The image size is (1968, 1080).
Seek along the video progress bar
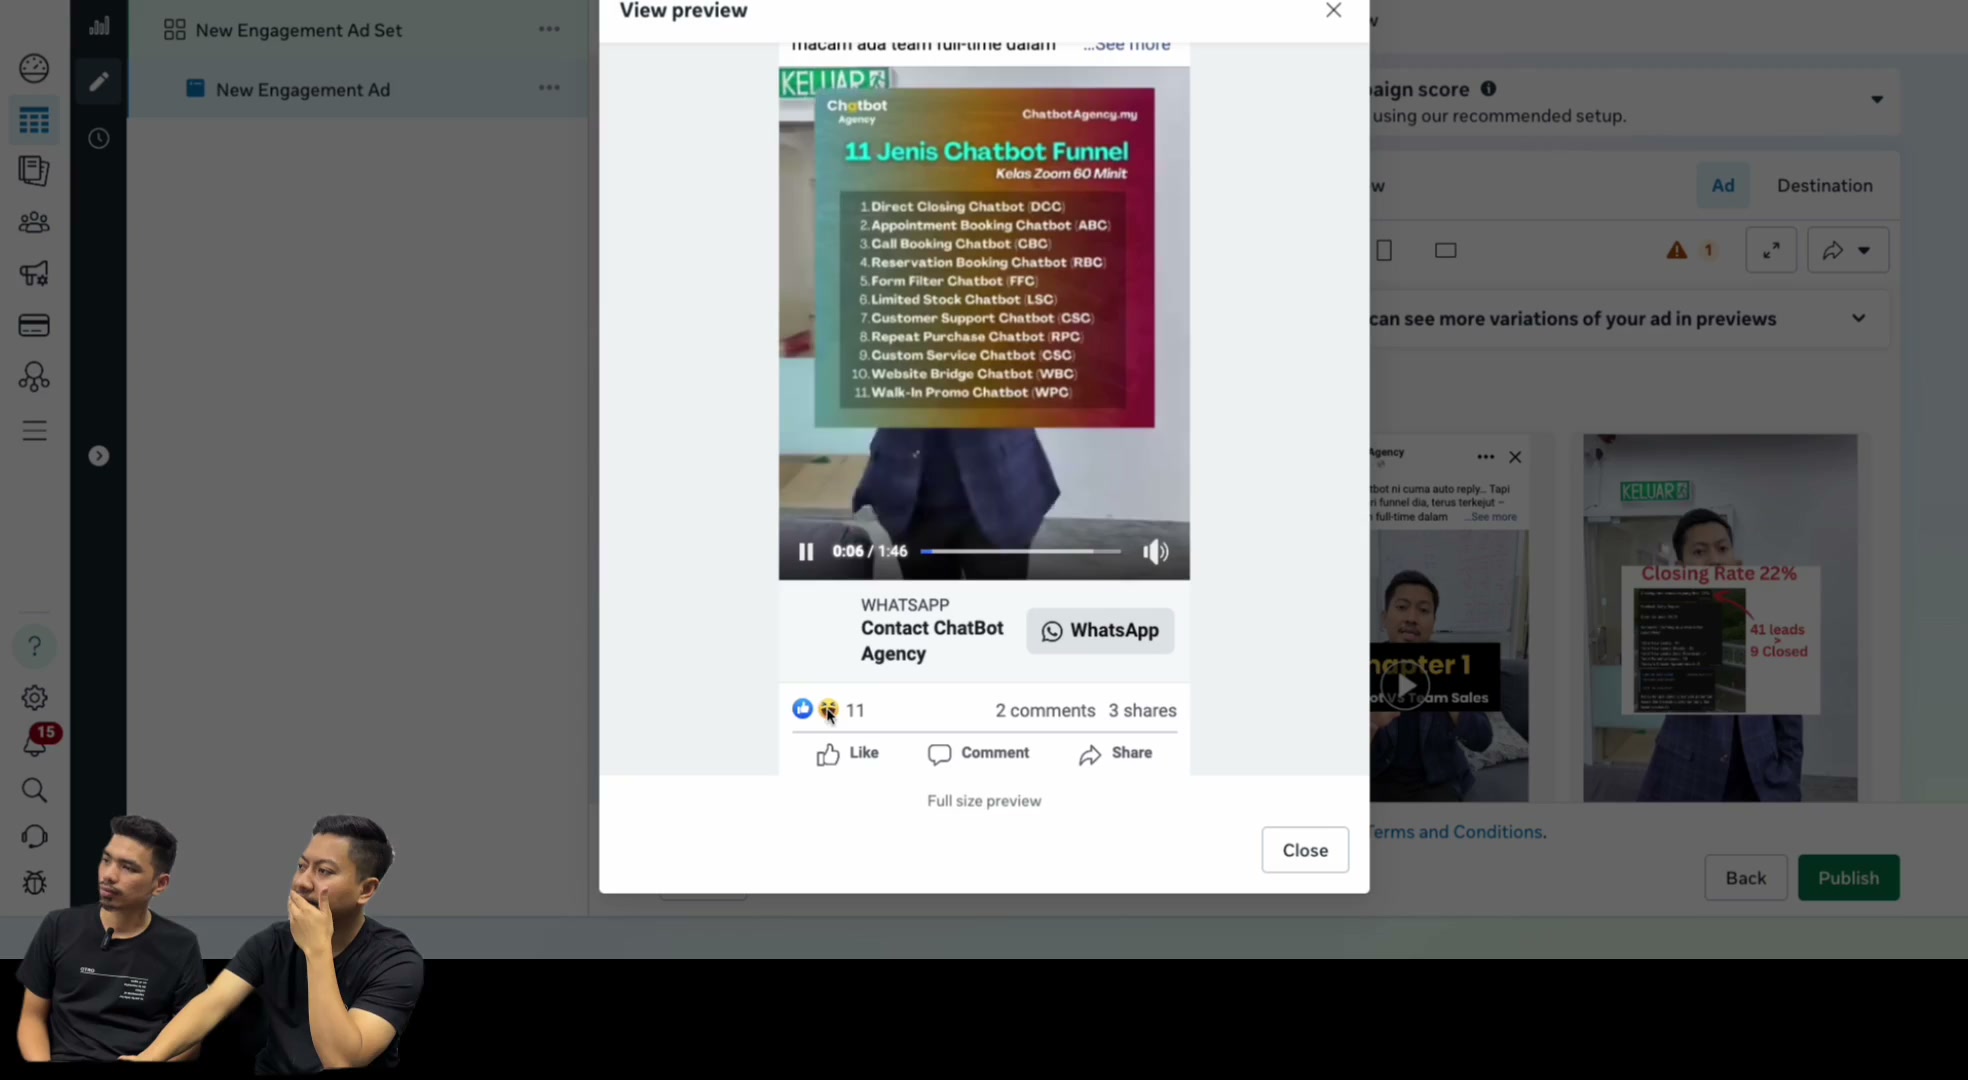(1020, 552)
